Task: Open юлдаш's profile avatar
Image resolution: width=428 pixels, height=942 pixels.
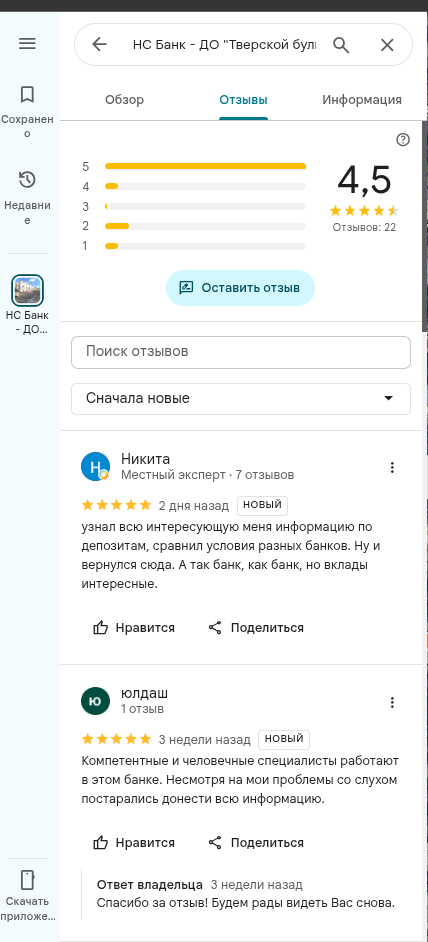Action: point(96,700)
